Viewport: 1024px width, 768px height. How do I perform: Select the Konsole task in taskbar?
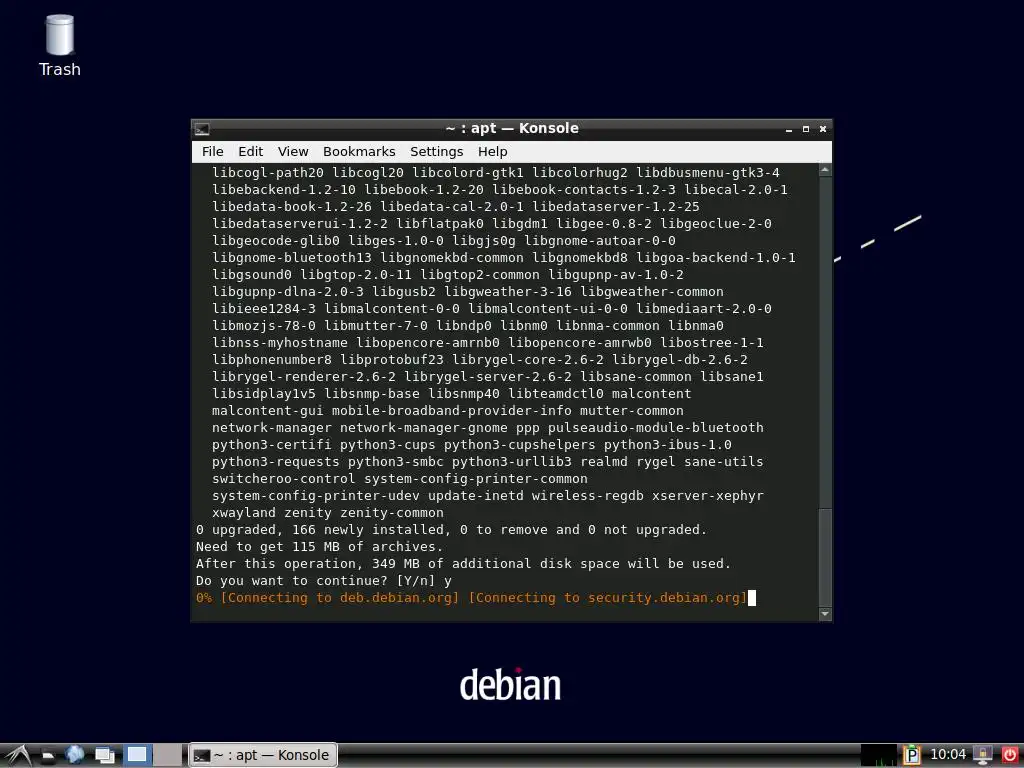click(263, 755)
